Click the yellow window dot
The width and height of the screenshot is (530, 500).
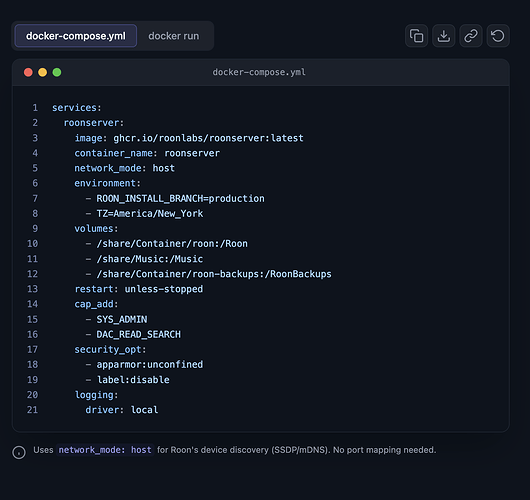(x=43, y=72)
